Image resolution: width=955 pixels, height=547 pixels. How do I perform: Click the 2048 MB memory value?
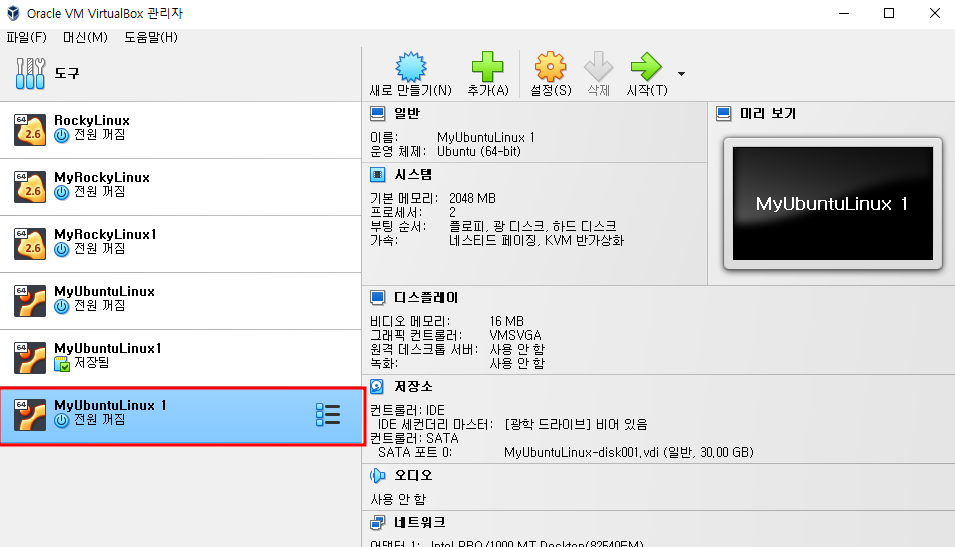click(x=472, y=198)
